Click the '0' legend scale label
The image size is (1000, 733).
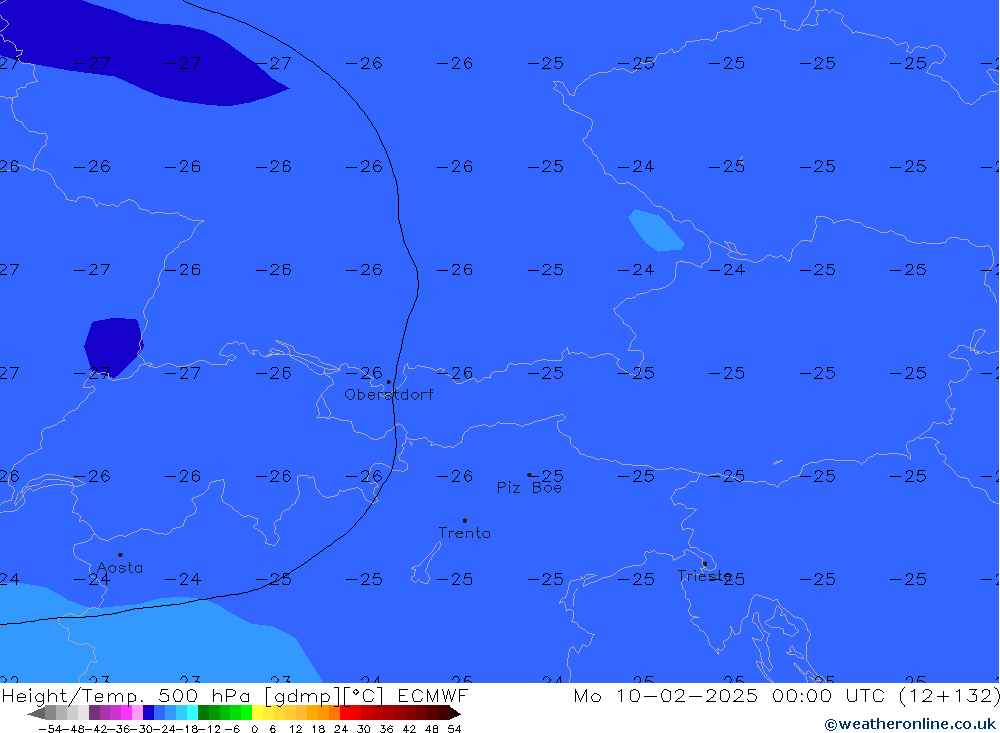tap(254, 729)
